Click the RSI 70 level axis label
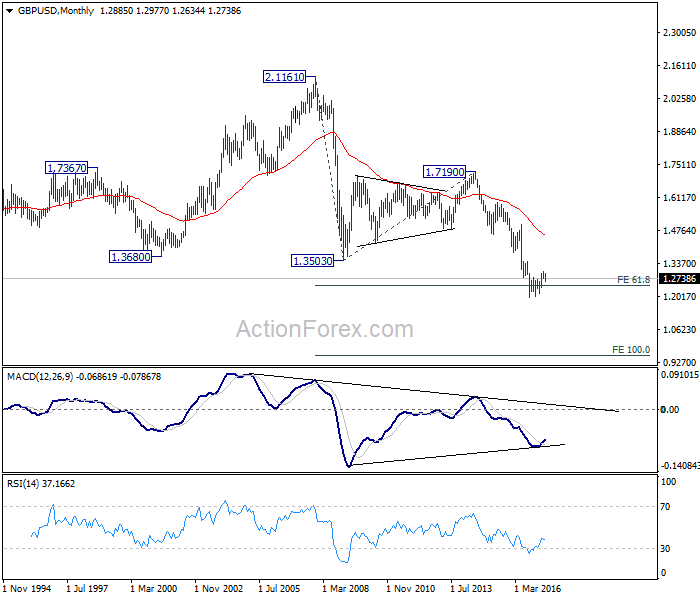Viewport: 700px width, 600px height. 665,507
